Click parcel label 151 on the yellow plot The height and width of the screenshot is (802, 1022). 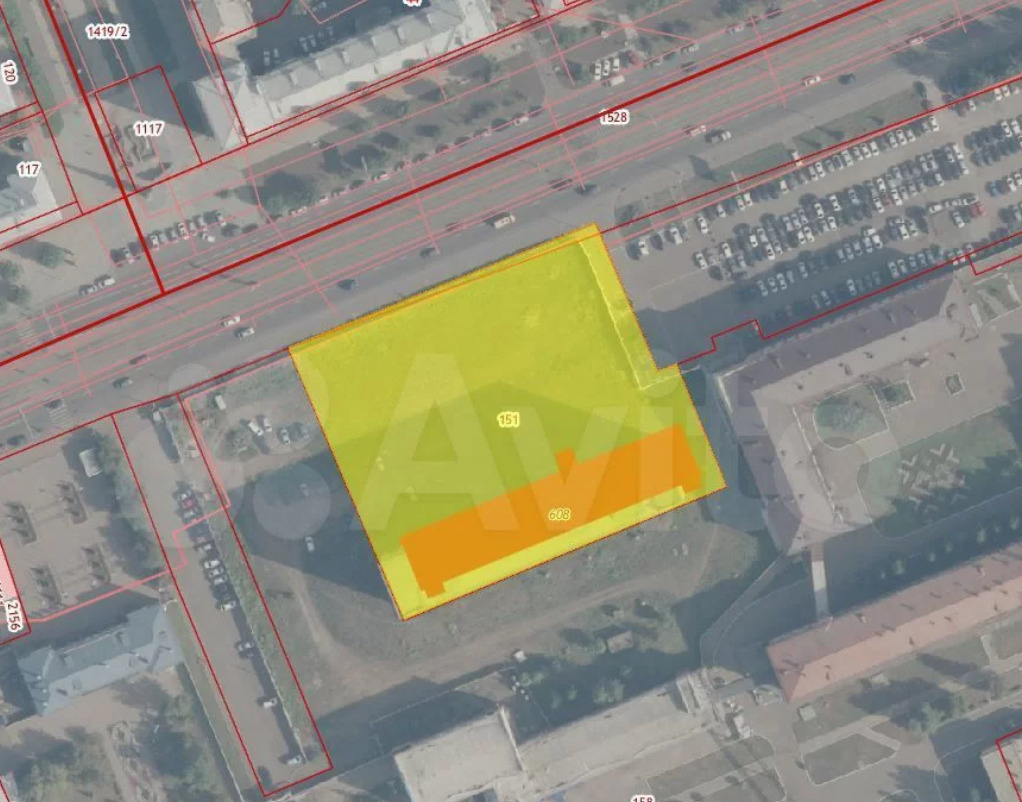point(508,420)
